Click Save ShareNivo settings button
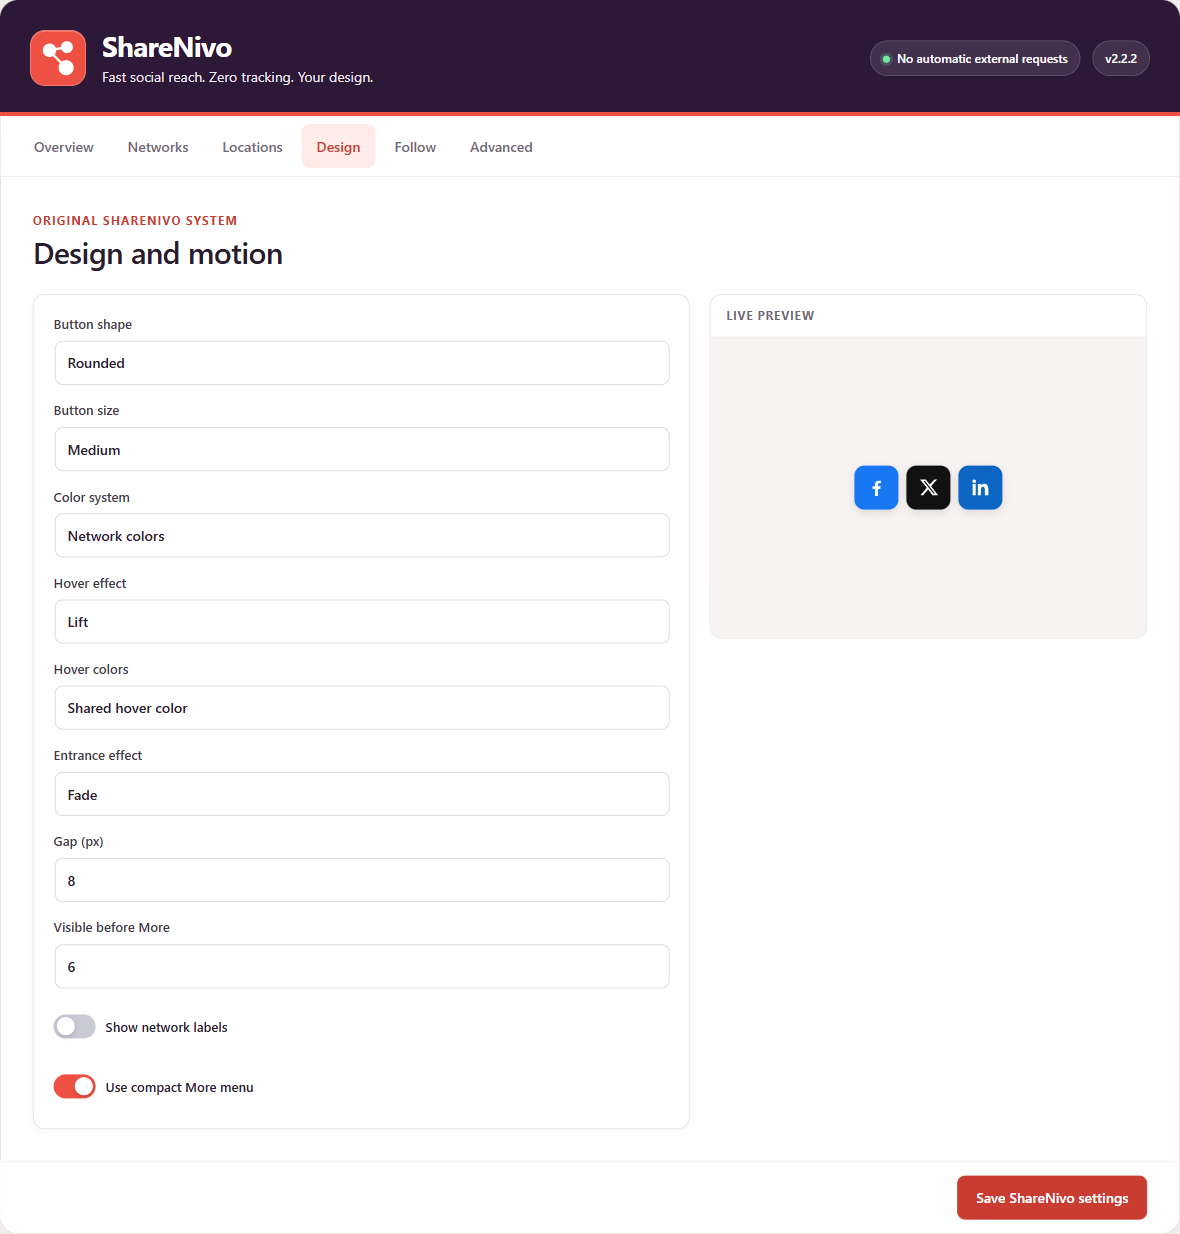The width and height of the screenshot is (1180, 1234). (1052, 1198)
